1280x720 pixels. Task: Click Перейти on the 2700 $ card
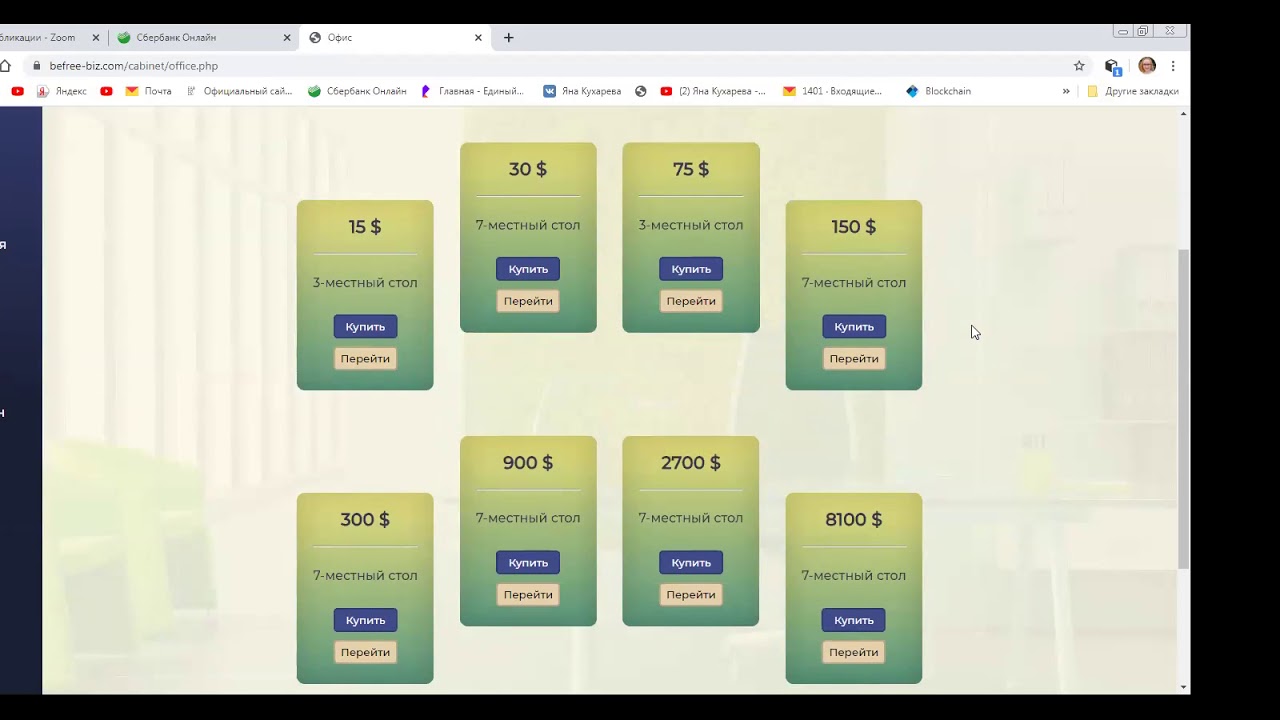691,595
